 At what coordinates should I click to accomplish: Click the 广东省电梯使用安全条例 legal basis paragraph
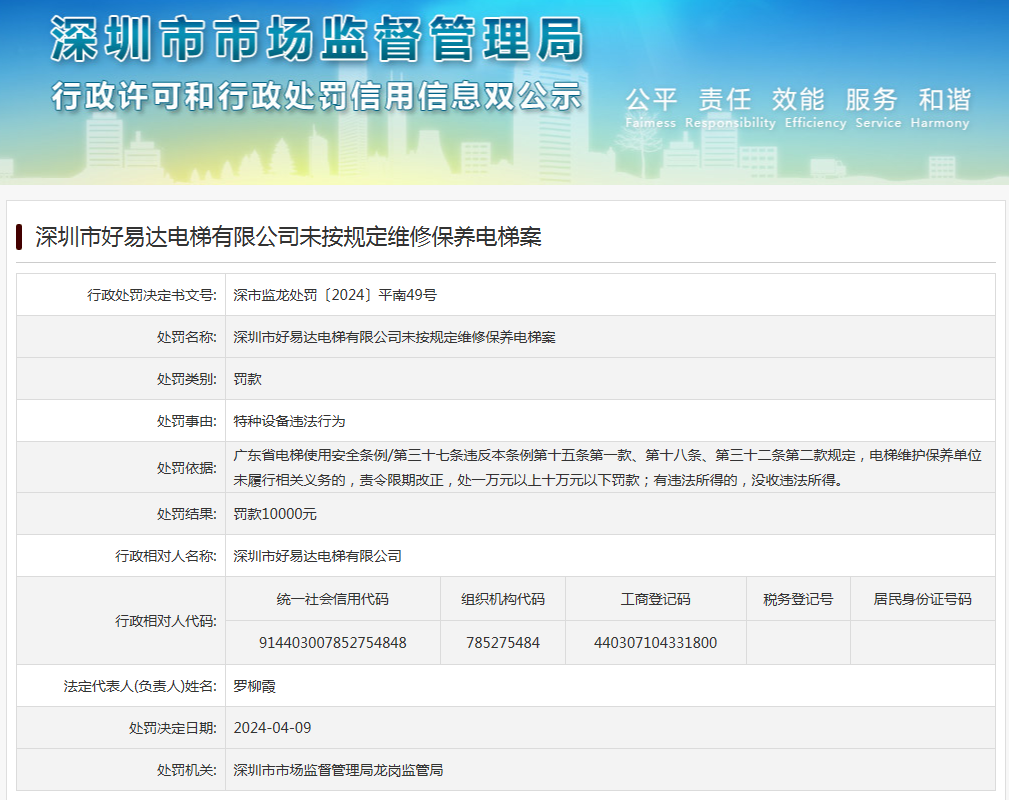pyautogui.click(x=607, y=467)
